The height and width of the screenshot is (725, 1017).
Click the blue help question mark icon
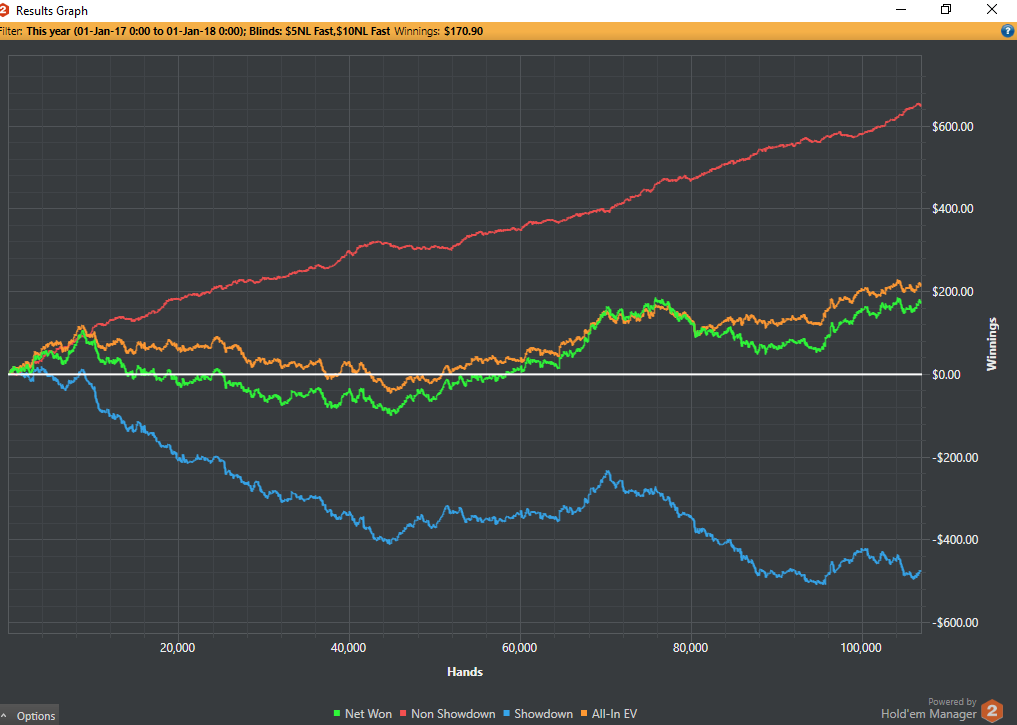1008,31
